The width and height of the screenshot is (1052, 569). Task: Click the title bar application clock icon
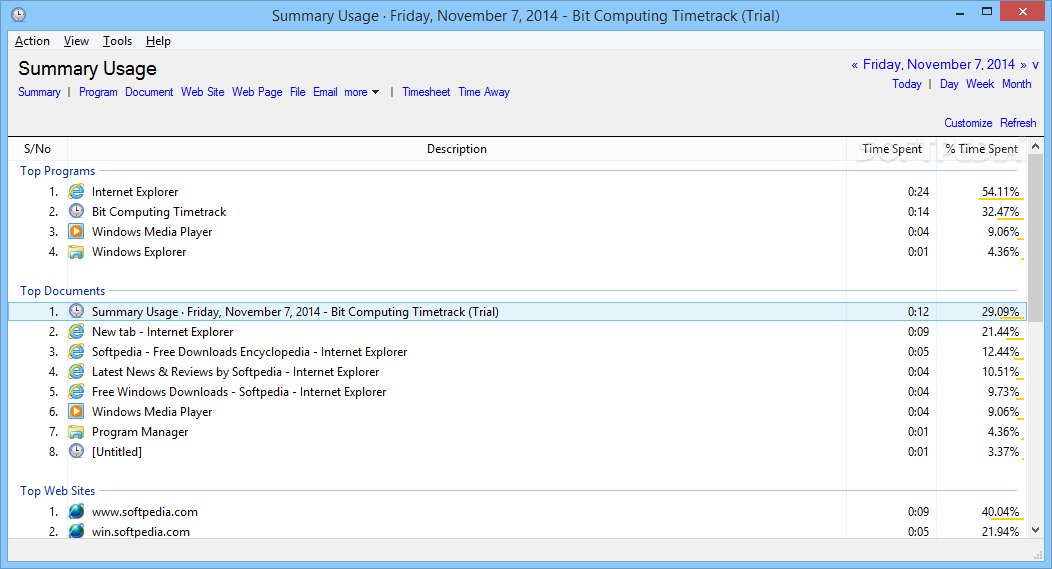[x=19, y=15]
